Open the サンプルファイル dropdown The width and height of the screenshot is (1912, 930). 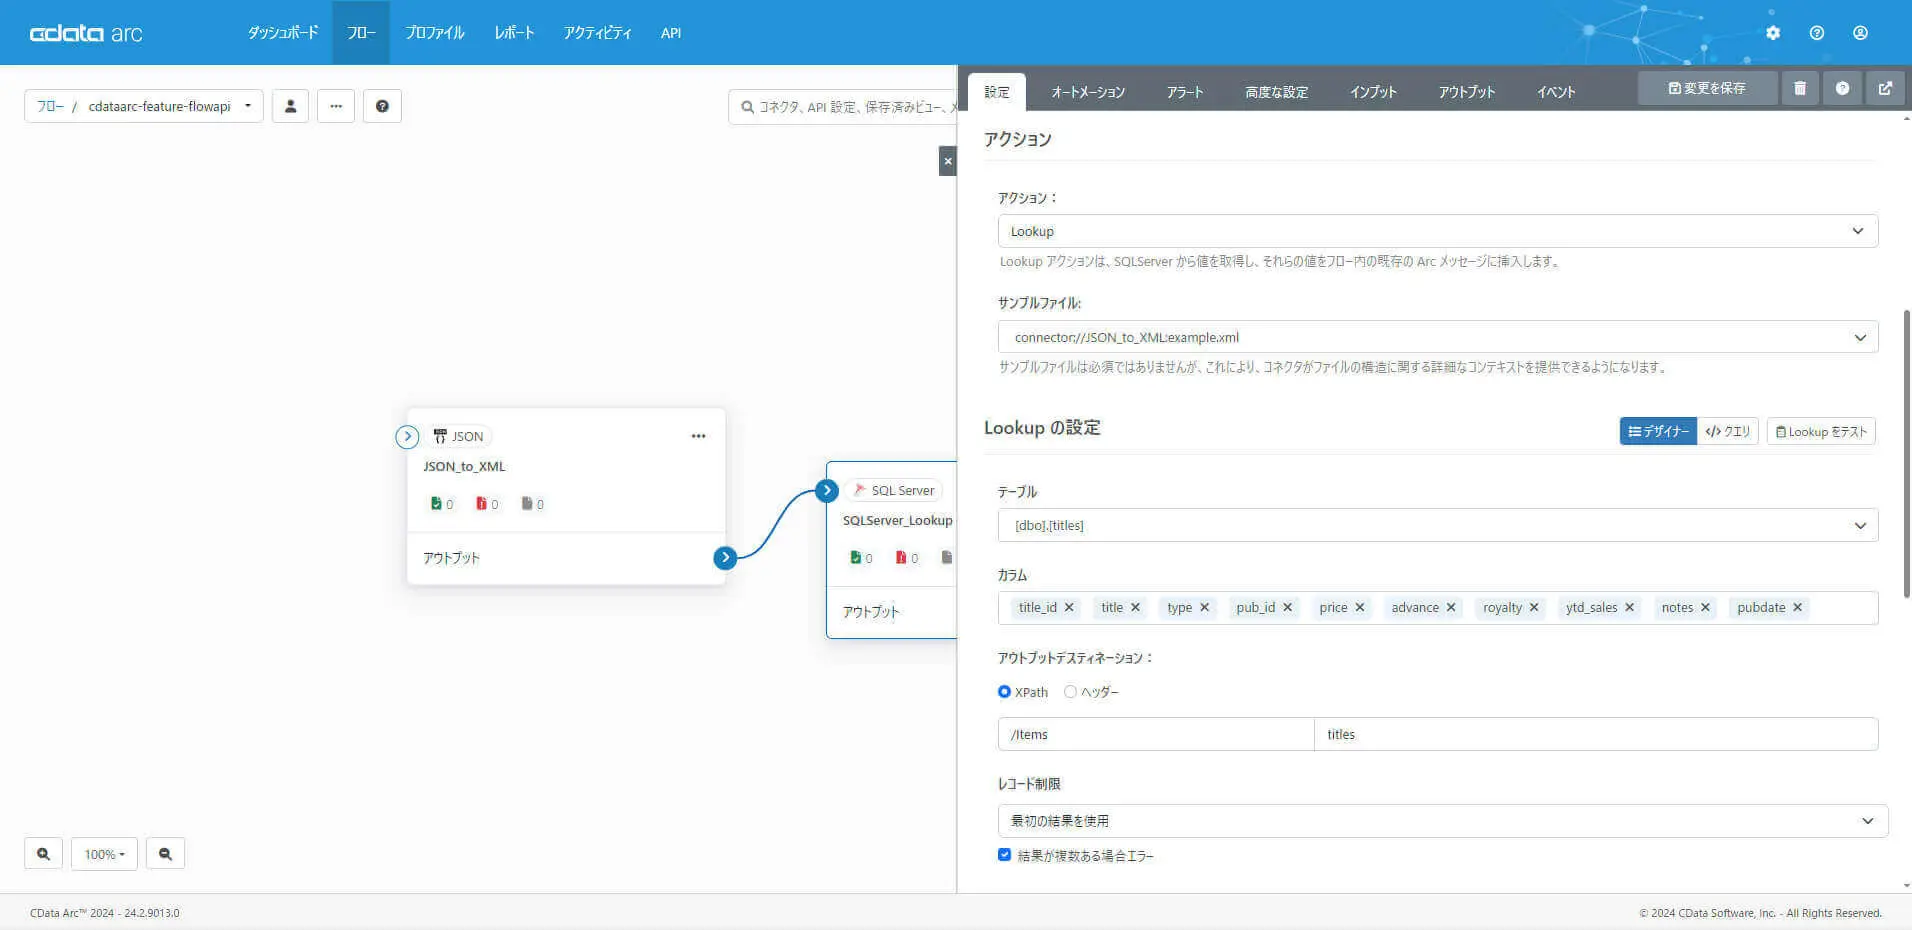[x=1438, y=337]
